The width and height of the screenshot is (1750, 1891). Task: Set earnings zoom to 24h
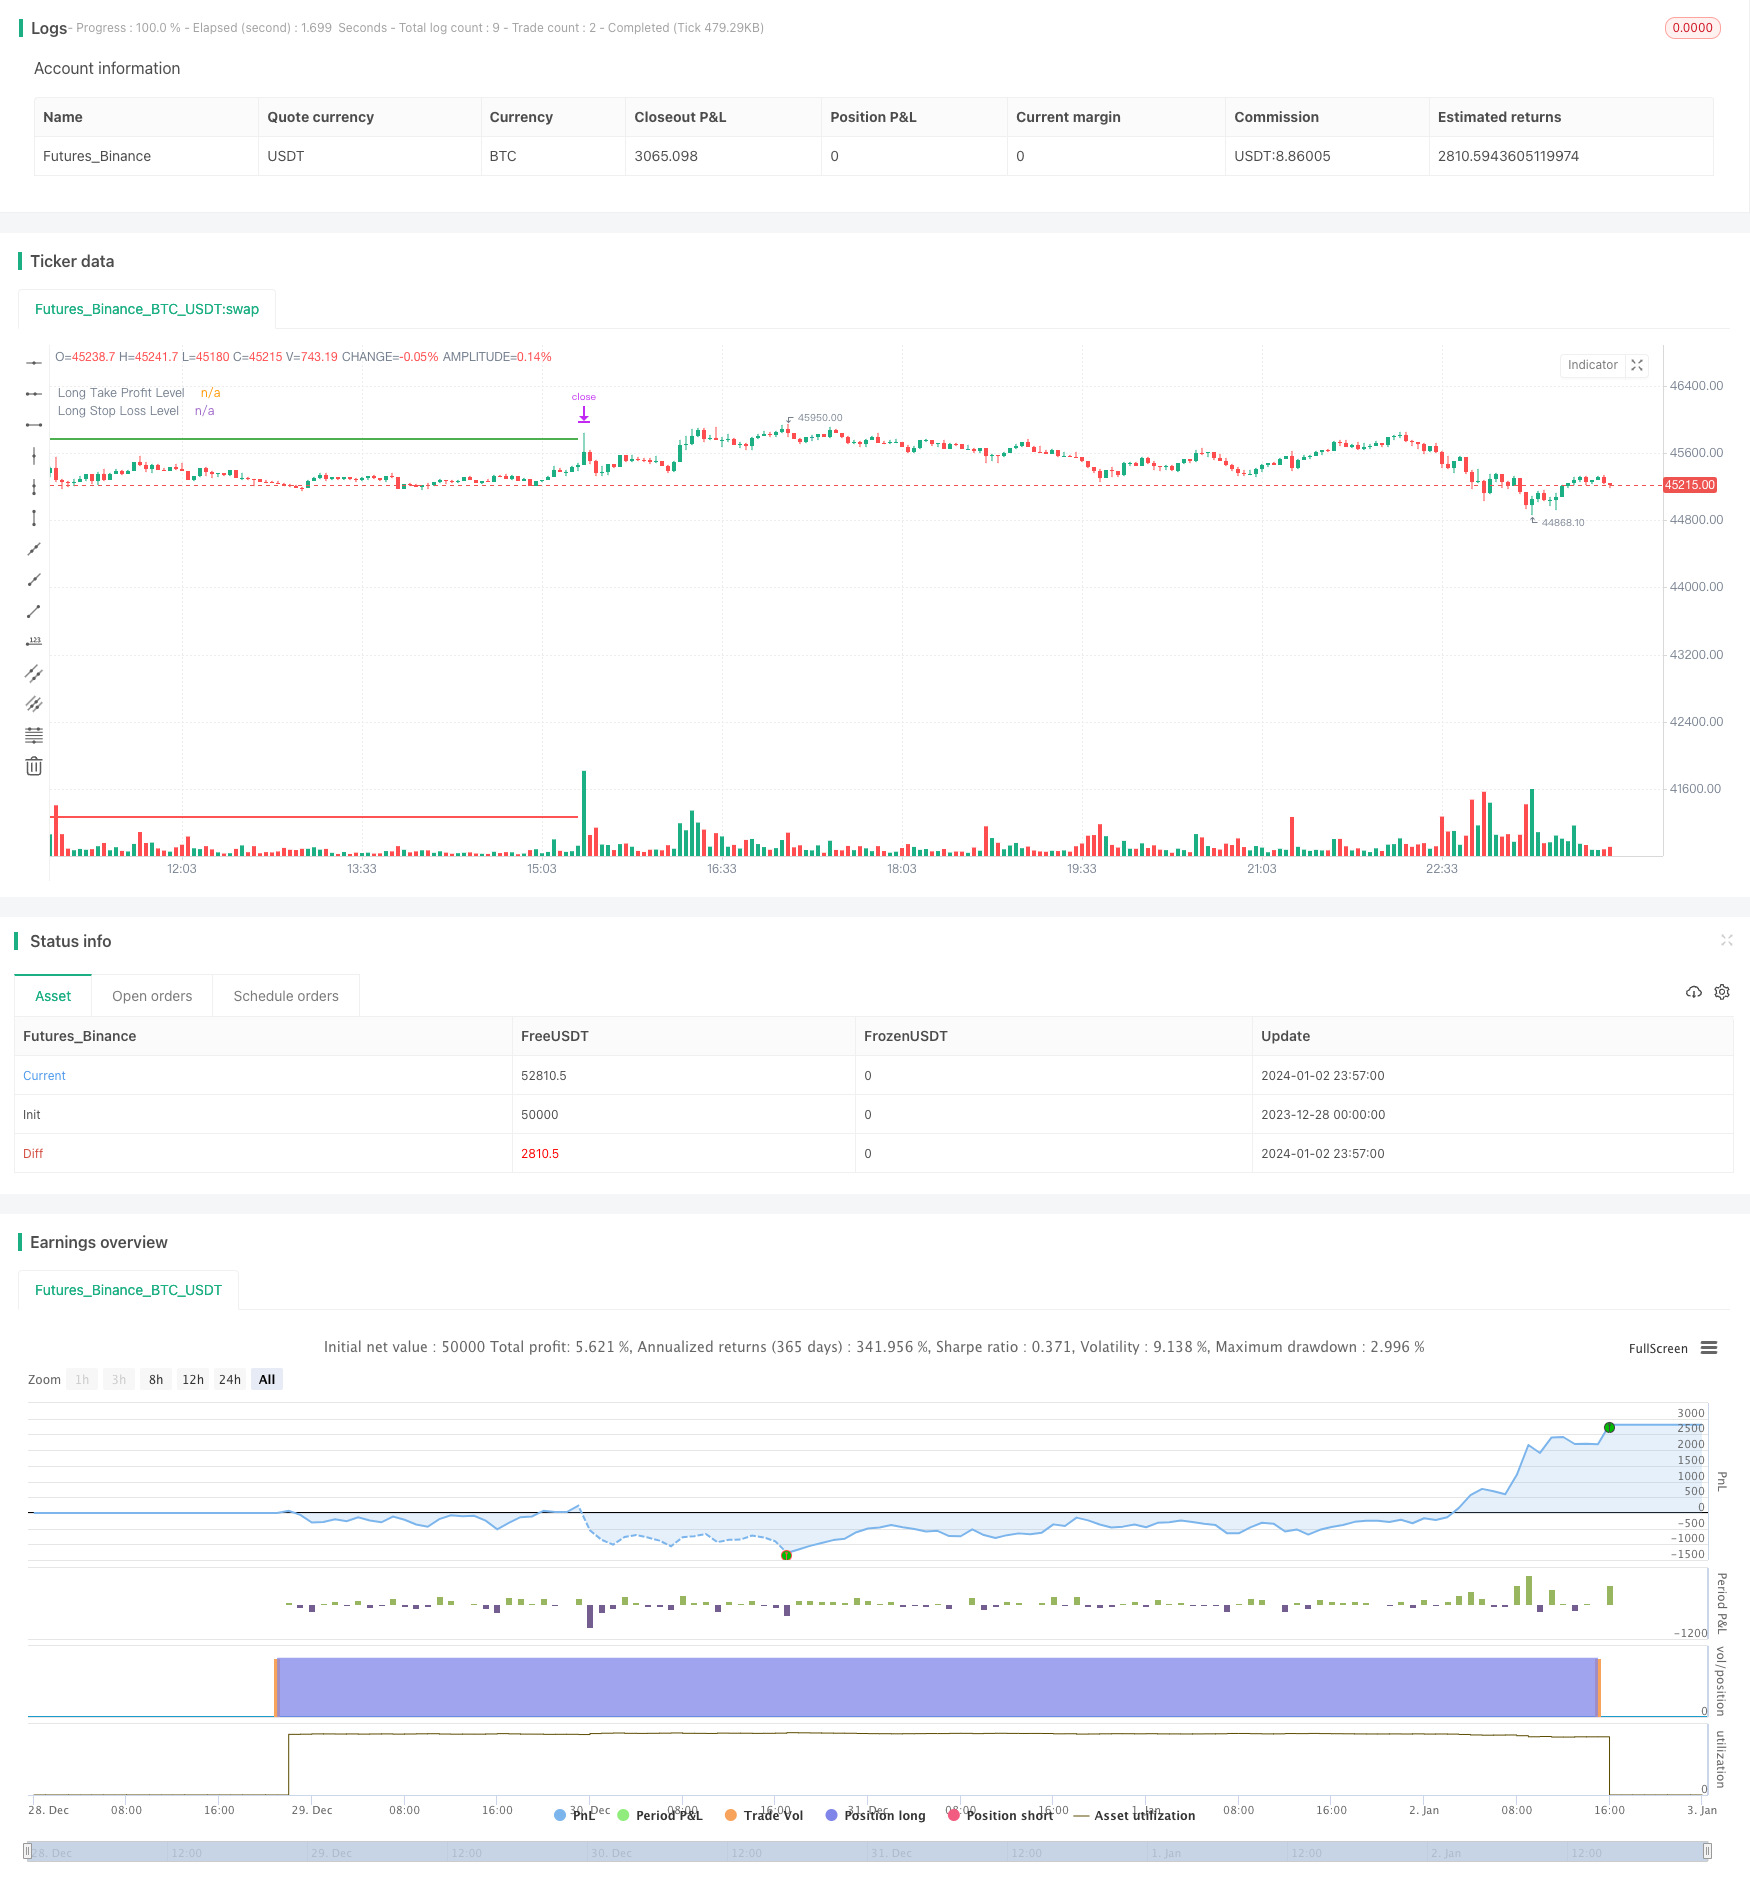pos(230,1379)
